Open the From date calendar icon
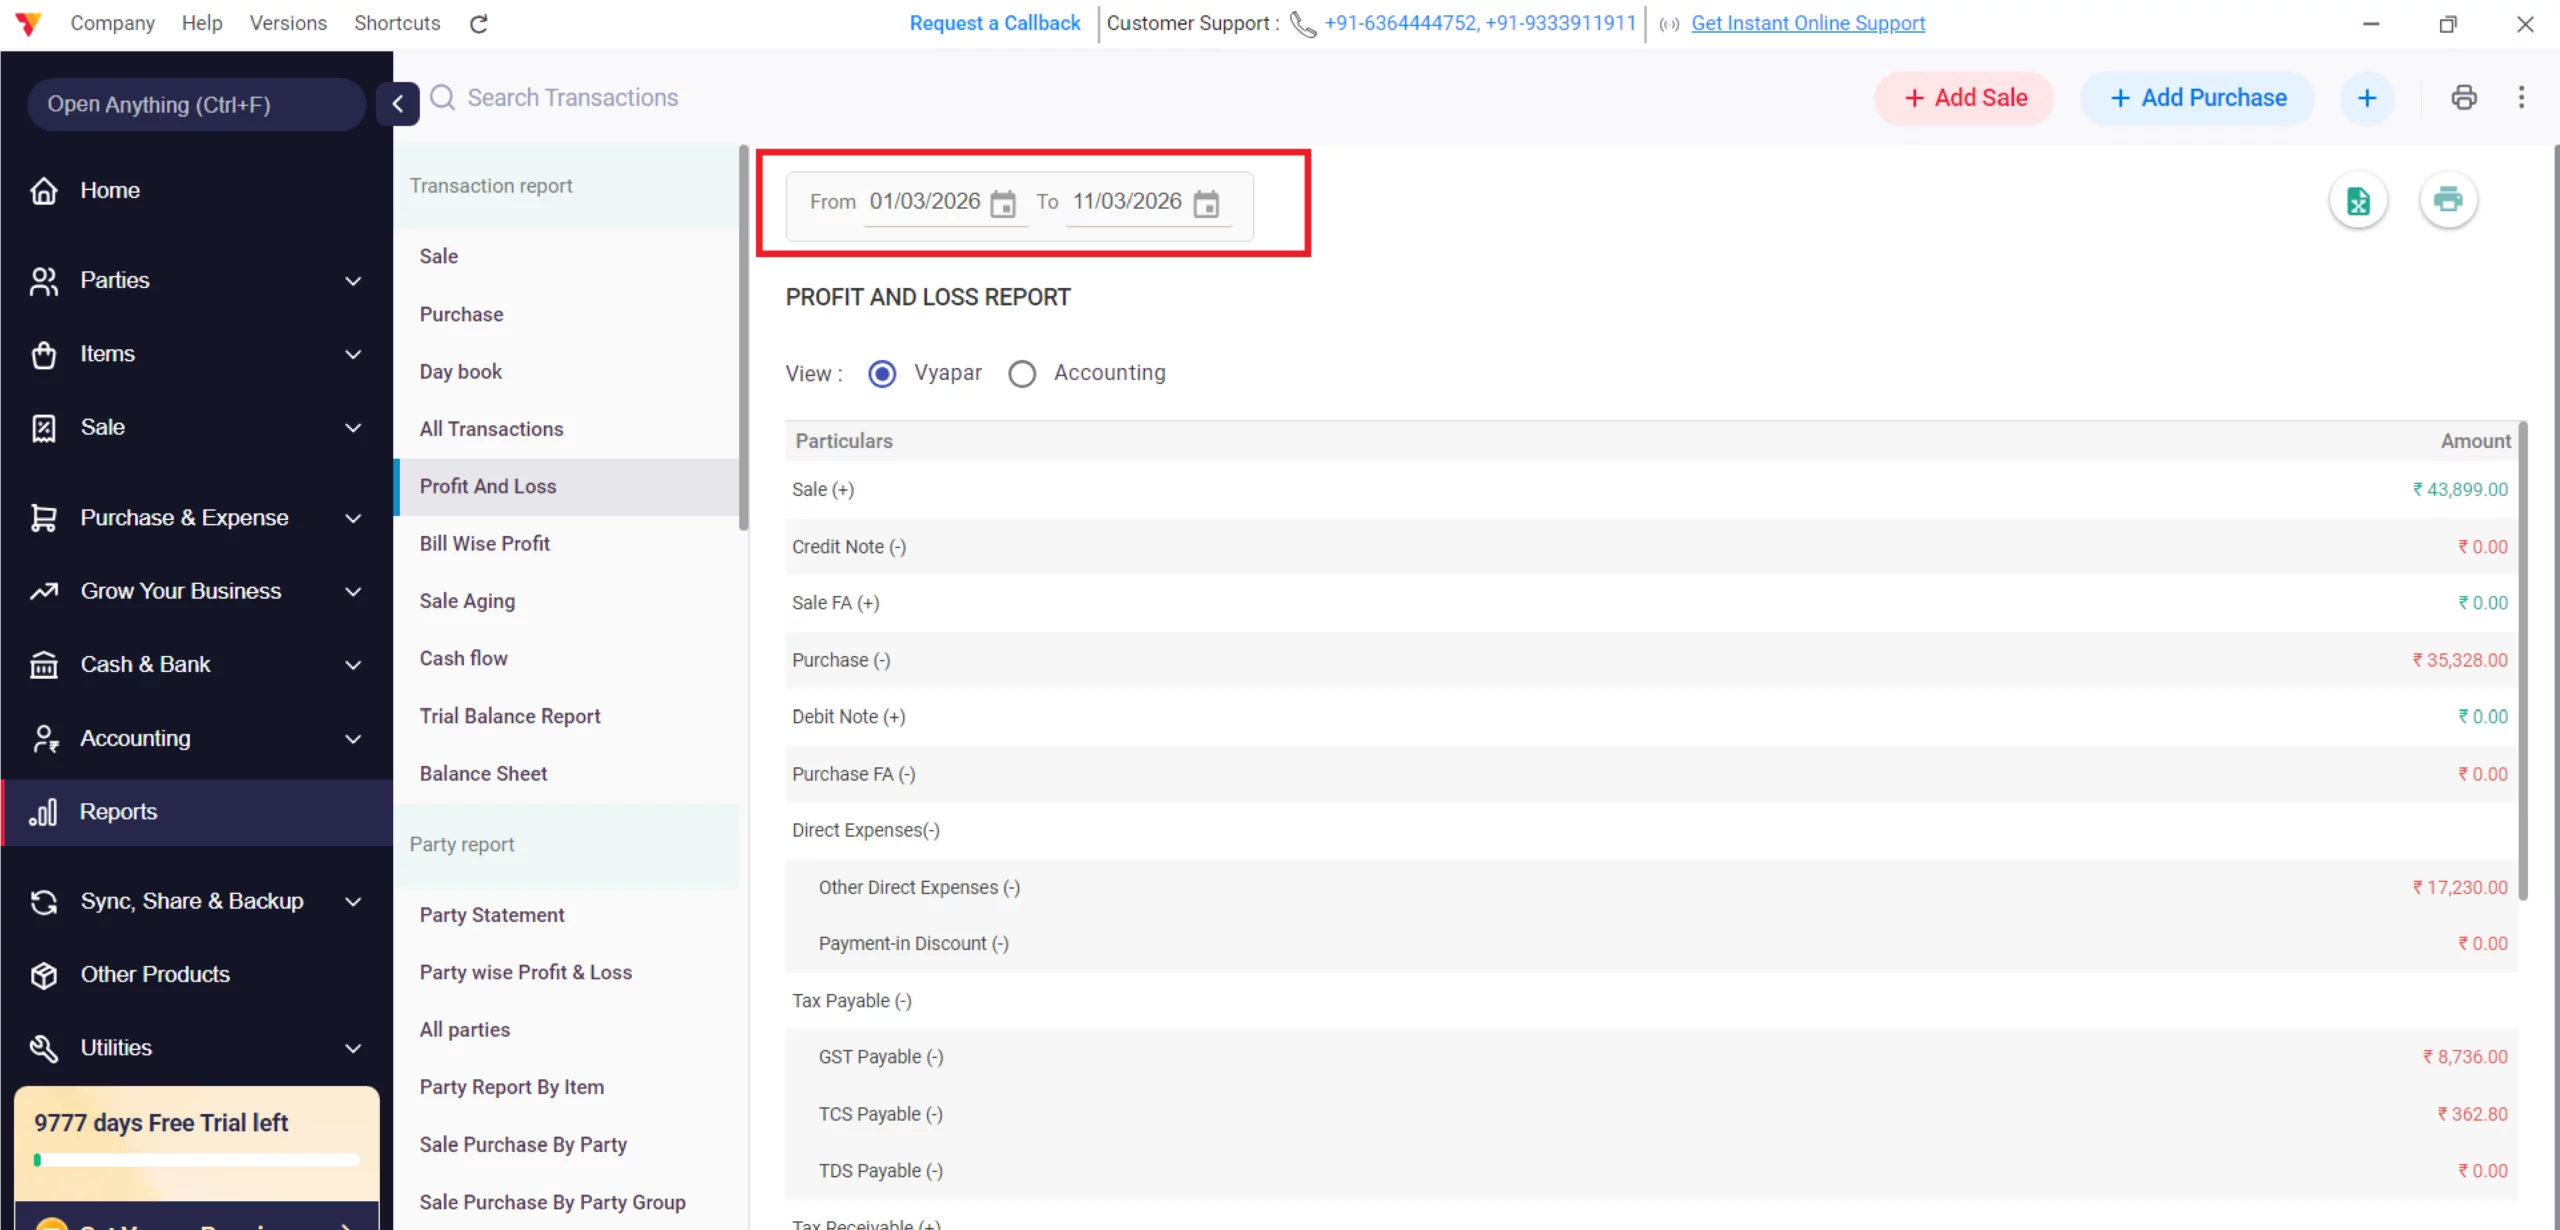 pyautogui.click(x=1003, y=203)
